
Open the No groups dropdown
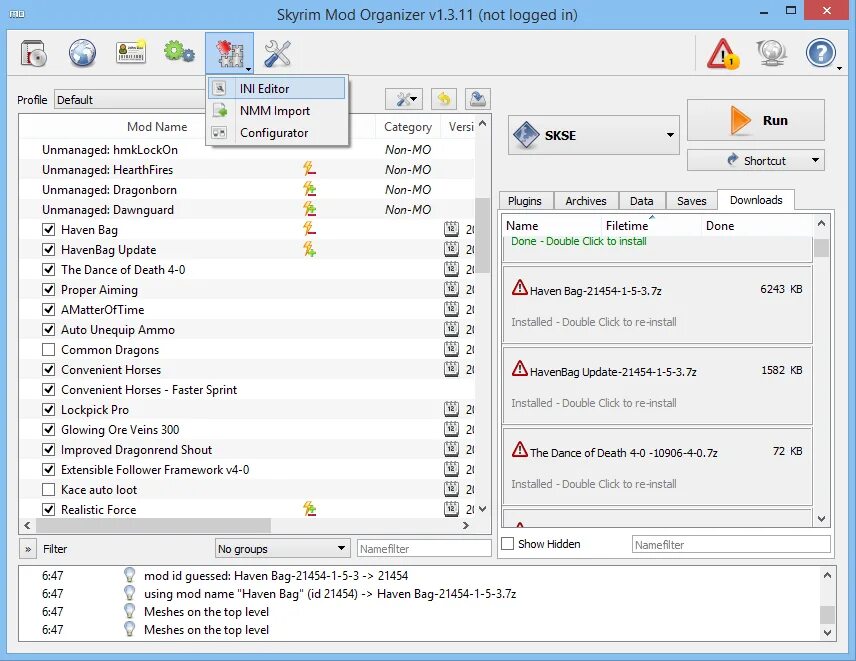point(282,549)
